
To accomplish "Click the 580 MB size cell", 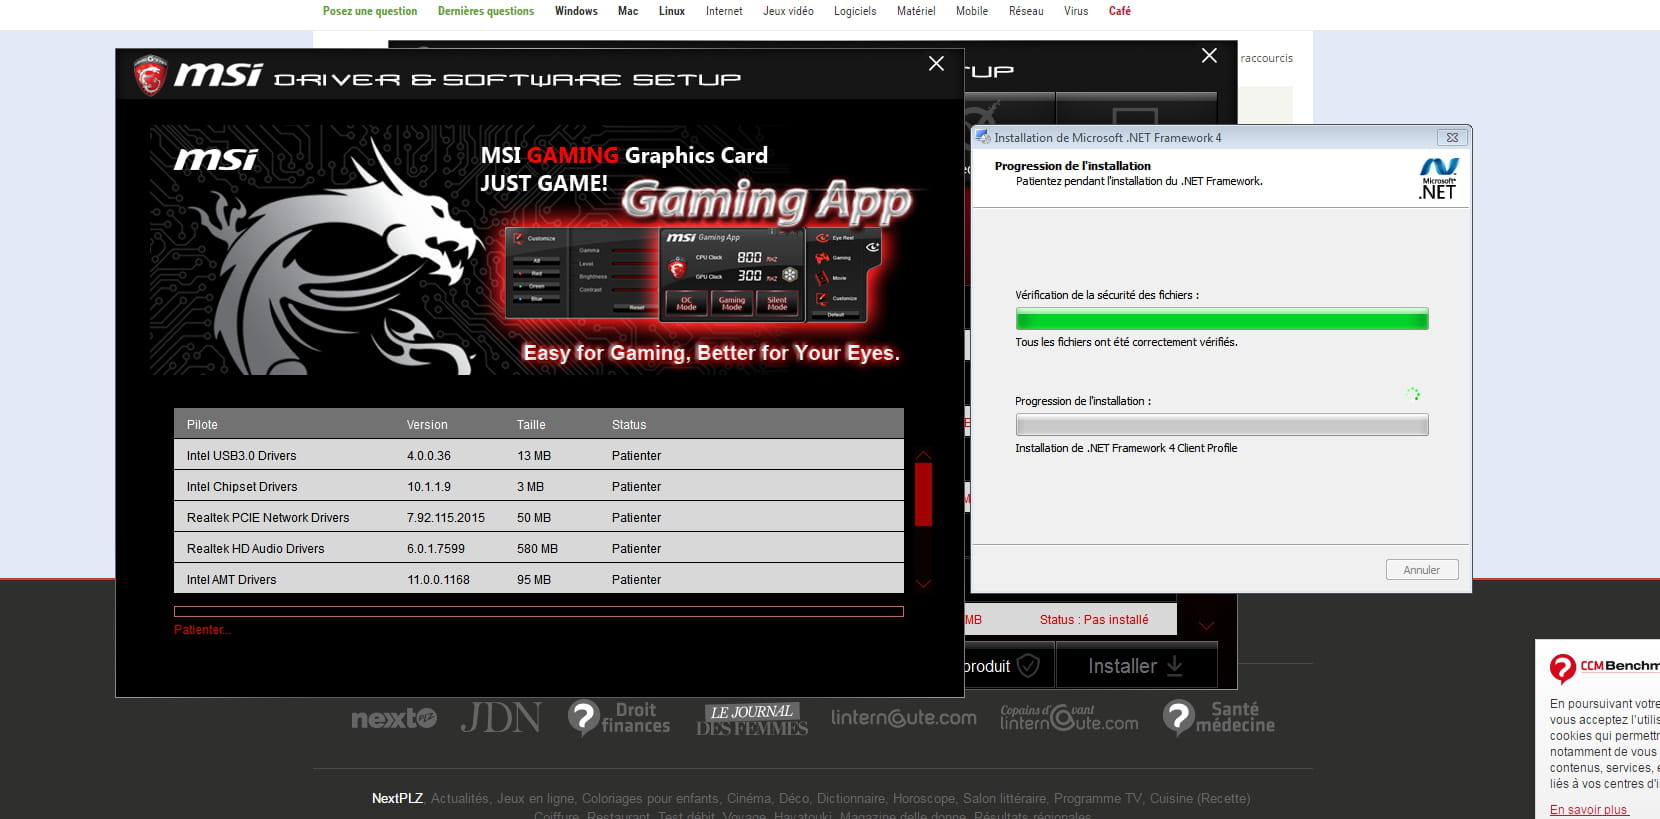I will click(537, 548).
